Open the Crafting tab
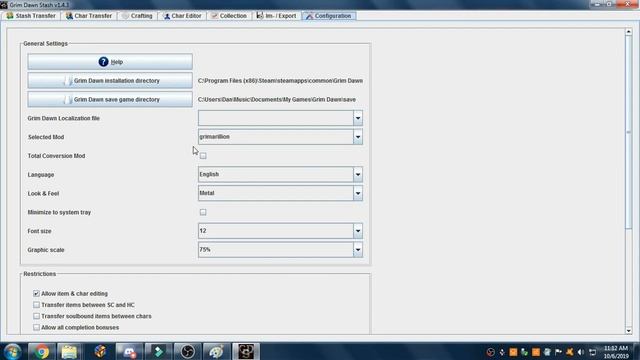Viewport: 640px width, 360px height. point(137,16)
